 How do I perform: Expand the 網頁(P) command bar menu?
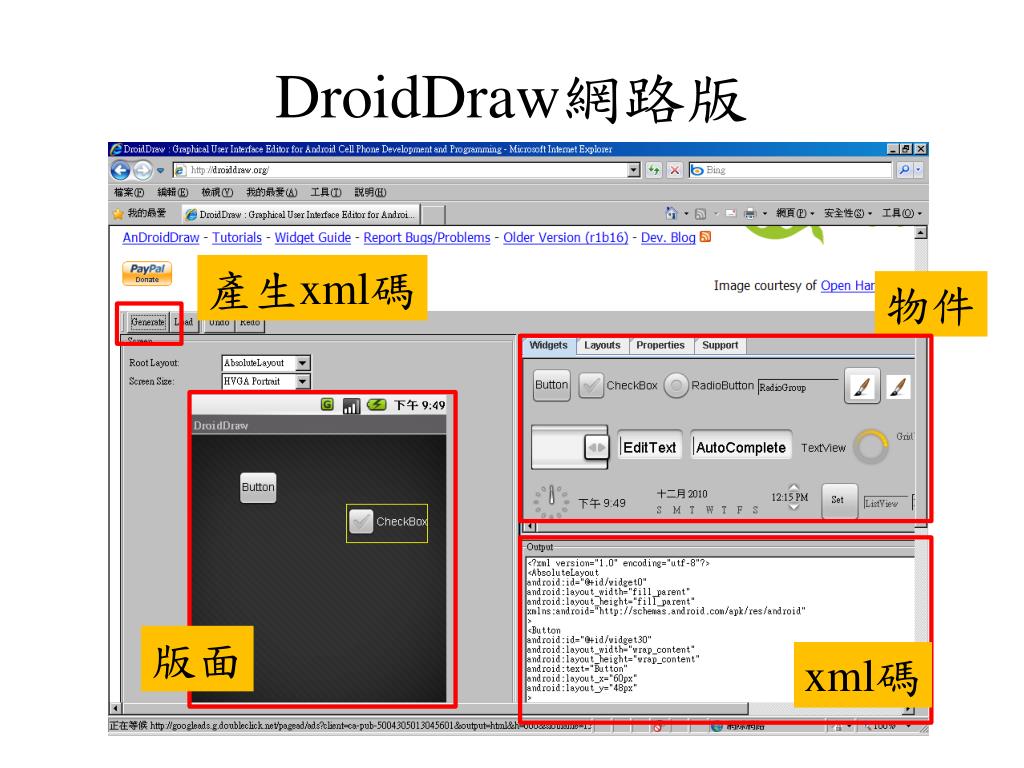point(795,214)
